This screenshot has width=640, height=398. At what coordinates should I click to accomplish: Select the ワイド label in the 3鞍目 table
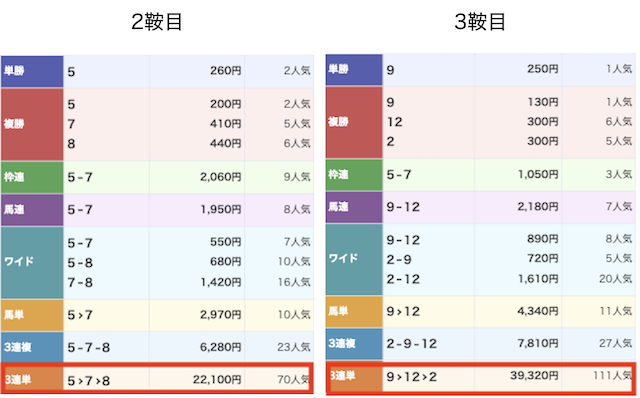[x=343, y=258]
